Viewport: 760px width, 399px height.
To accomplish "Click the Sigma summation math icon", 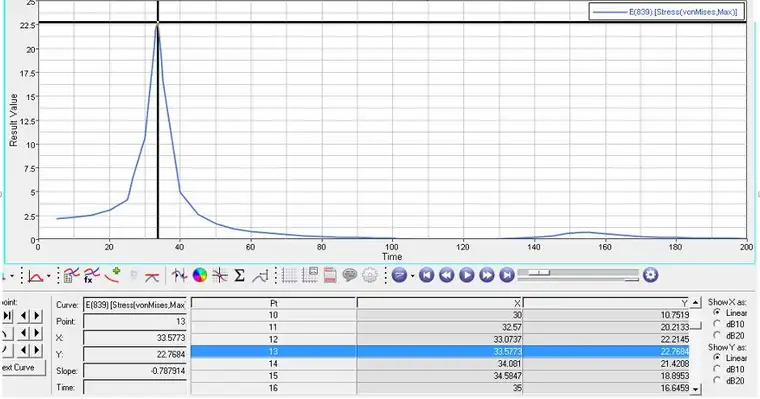I will [239, 275].
